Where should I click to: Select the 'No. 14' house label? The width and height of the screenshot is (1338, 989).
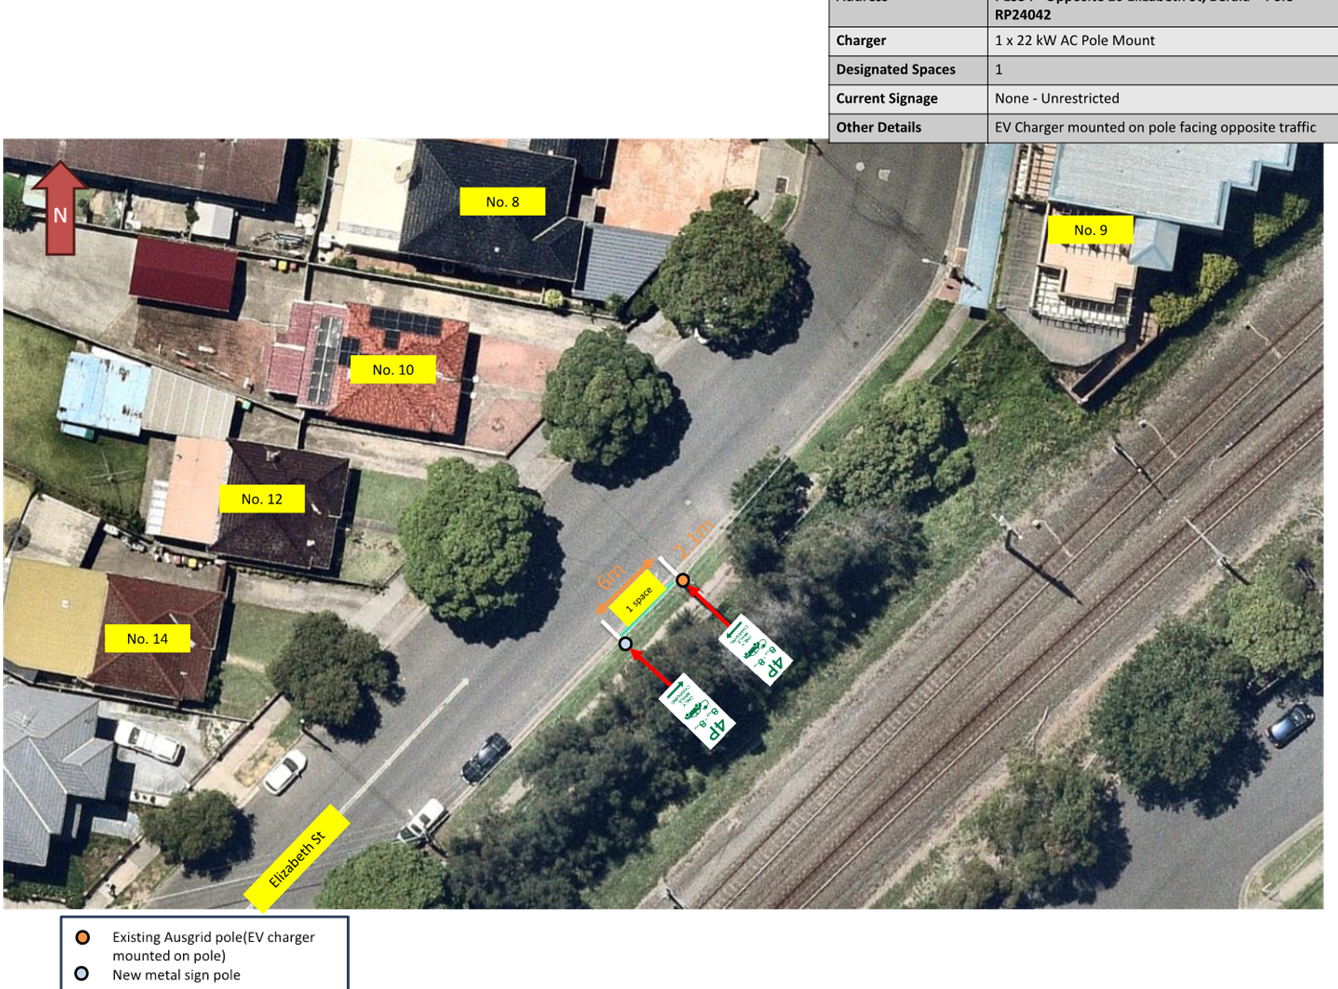pos(147,639)
